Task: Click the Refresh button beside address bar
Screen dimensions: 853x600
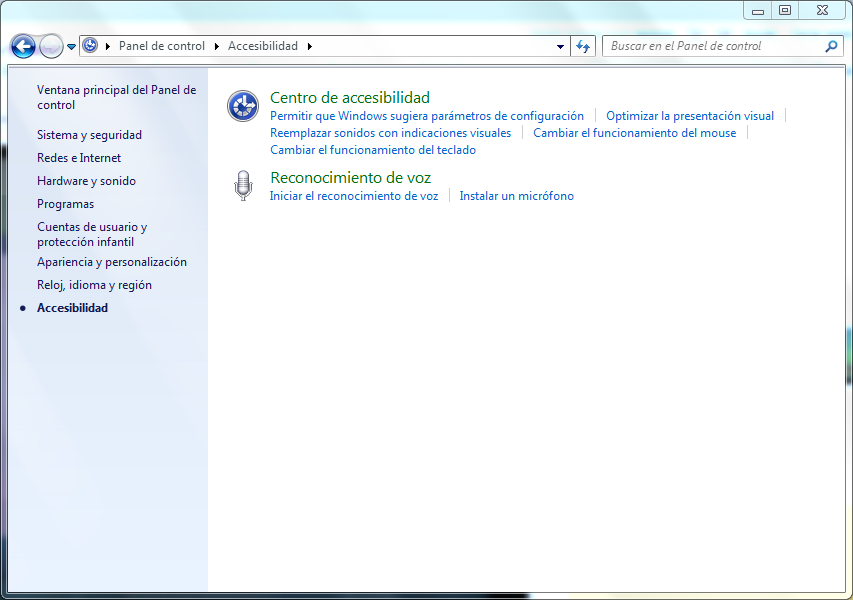Action: coord(583,46)
